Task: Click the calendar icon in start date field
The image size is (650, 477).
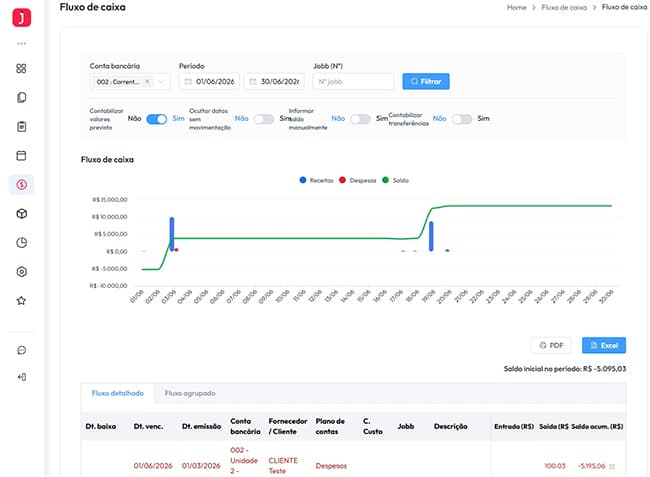Action: coord(188,82)
